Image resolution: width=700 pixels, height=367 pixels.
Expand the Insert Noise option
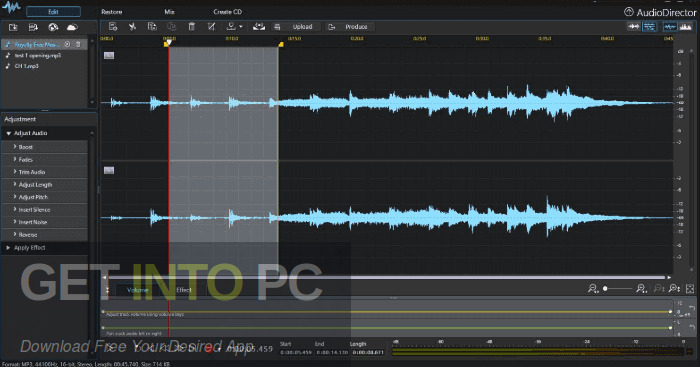click(x=44, y=222)
